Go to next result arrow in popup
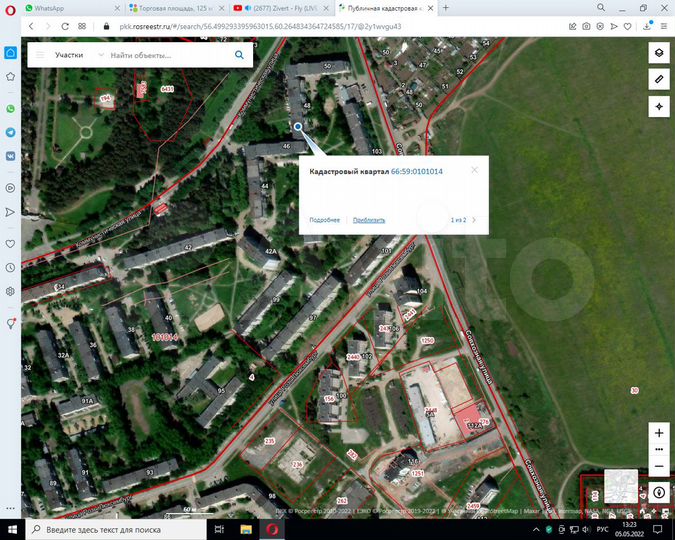Image resolution: width=675 pixels, height=540 pixels. (474, 220)
